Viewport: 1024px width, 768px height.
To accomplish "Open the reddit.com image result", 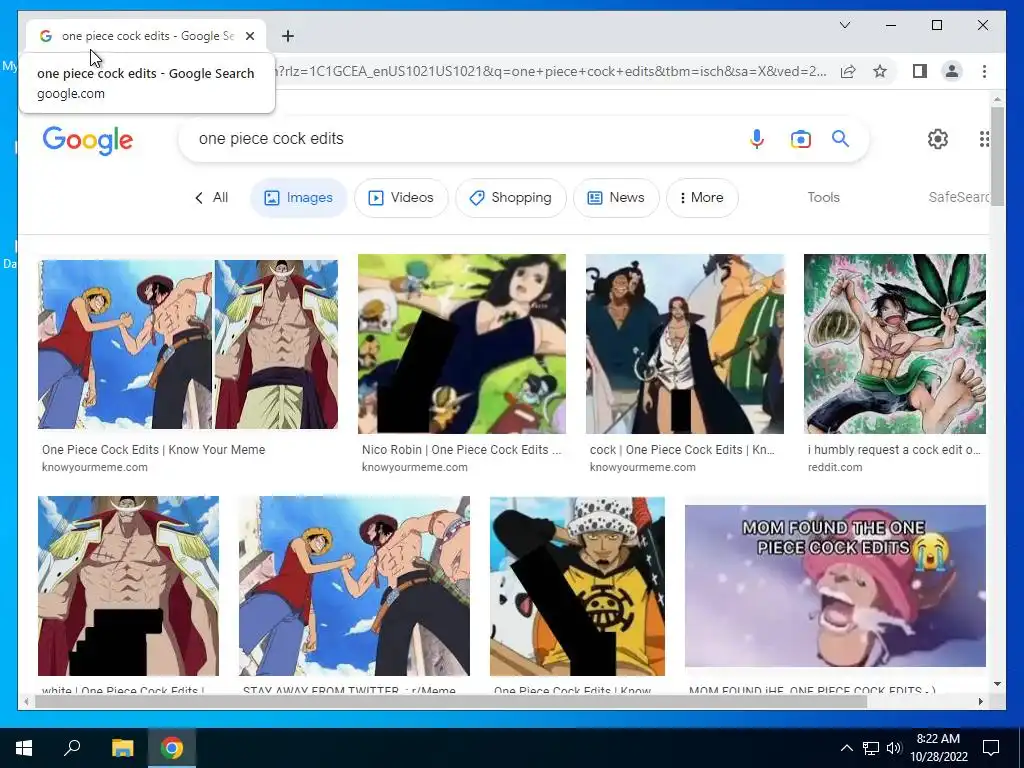I will click(895, 344).
